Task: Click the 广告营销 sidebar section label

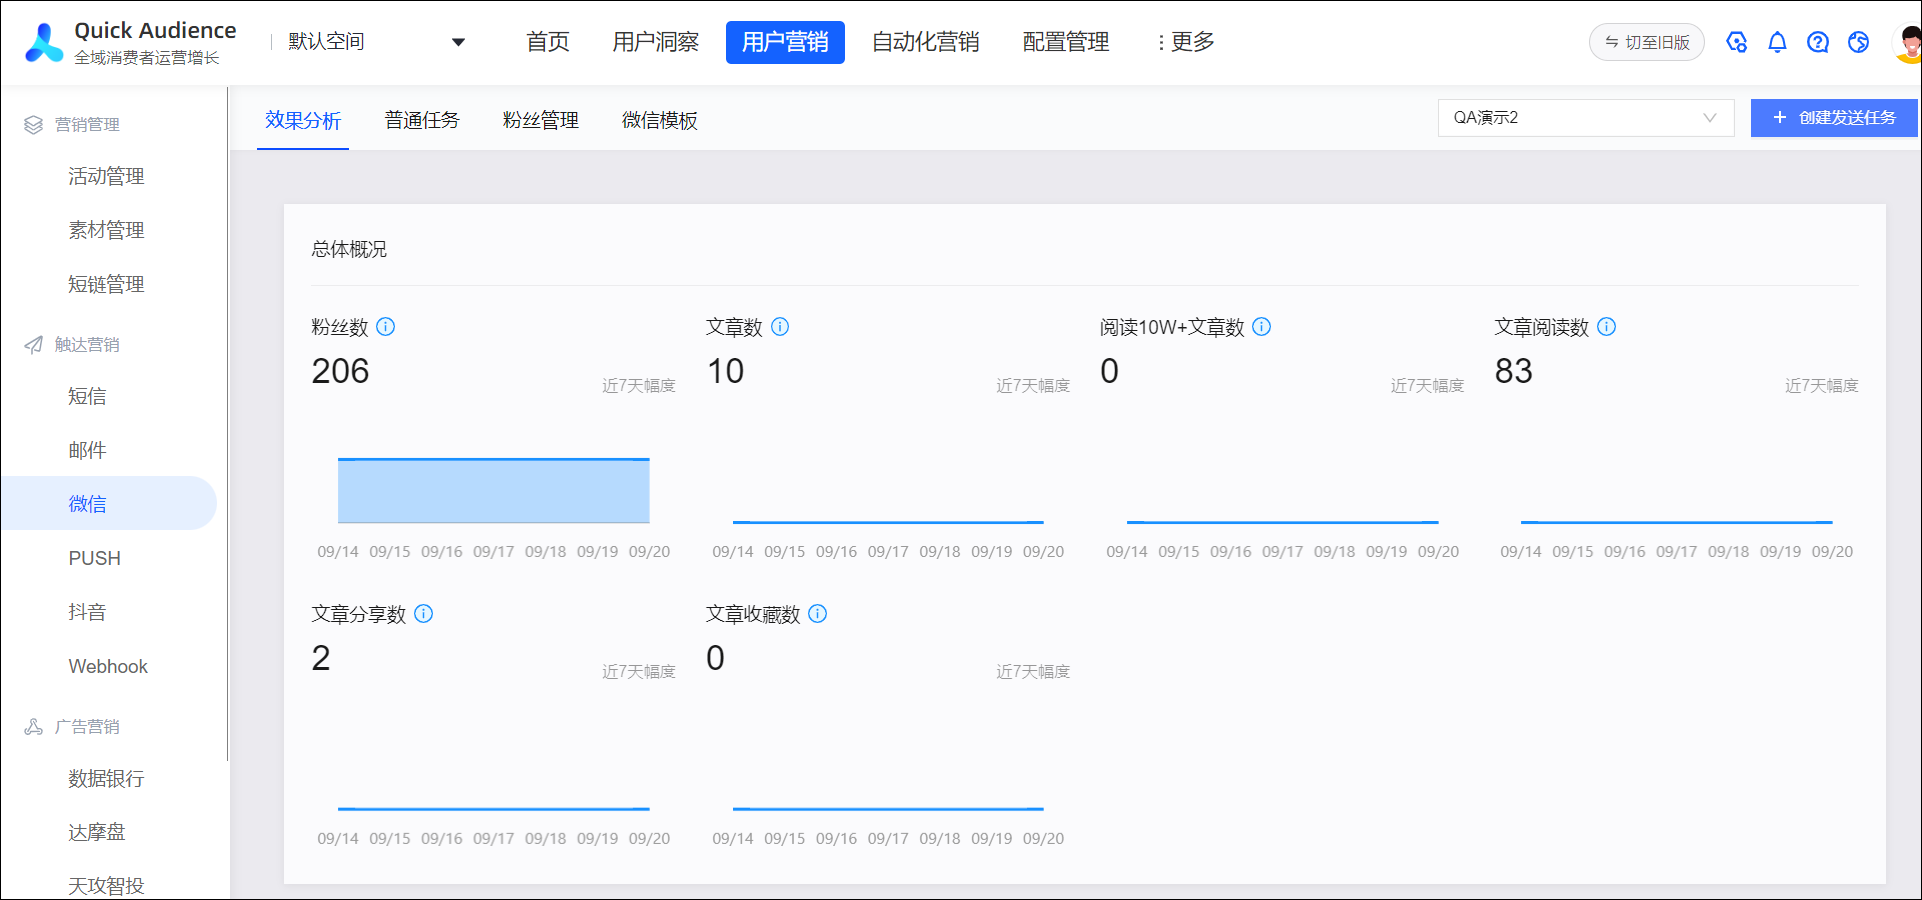Action: pos(87,727)
